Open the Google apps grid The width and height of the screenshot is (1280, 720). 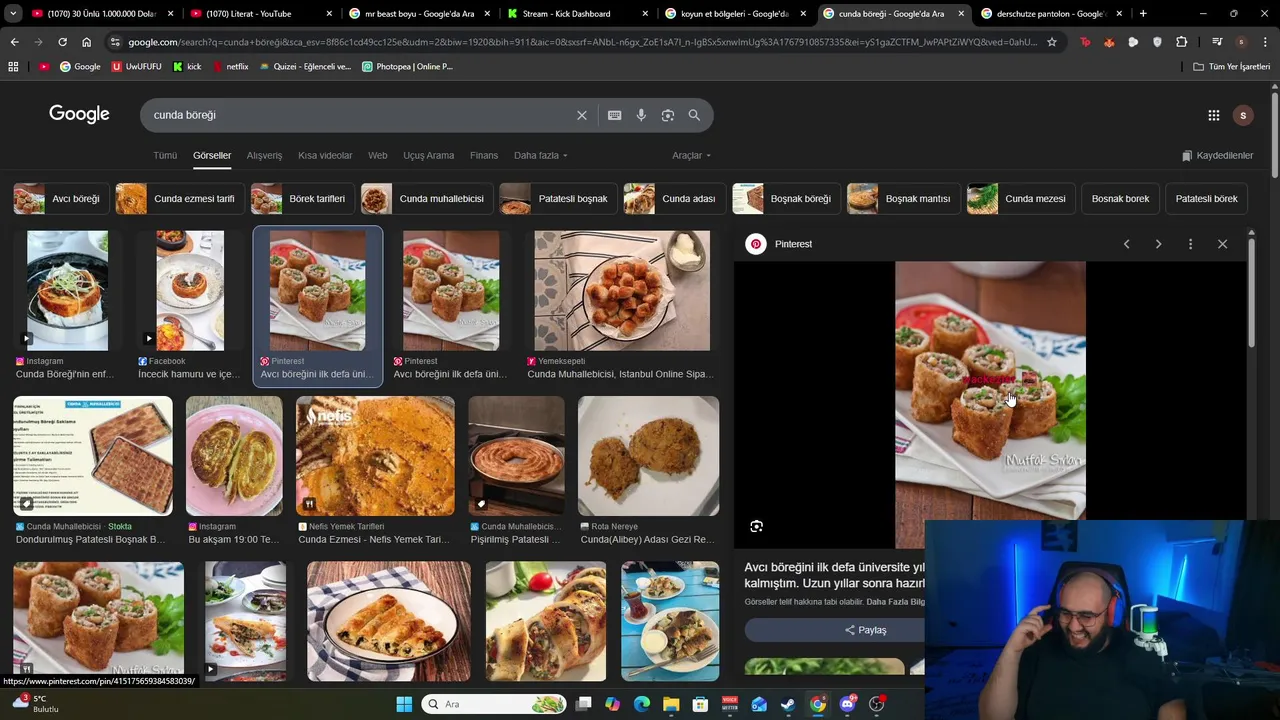point(1213,115)
